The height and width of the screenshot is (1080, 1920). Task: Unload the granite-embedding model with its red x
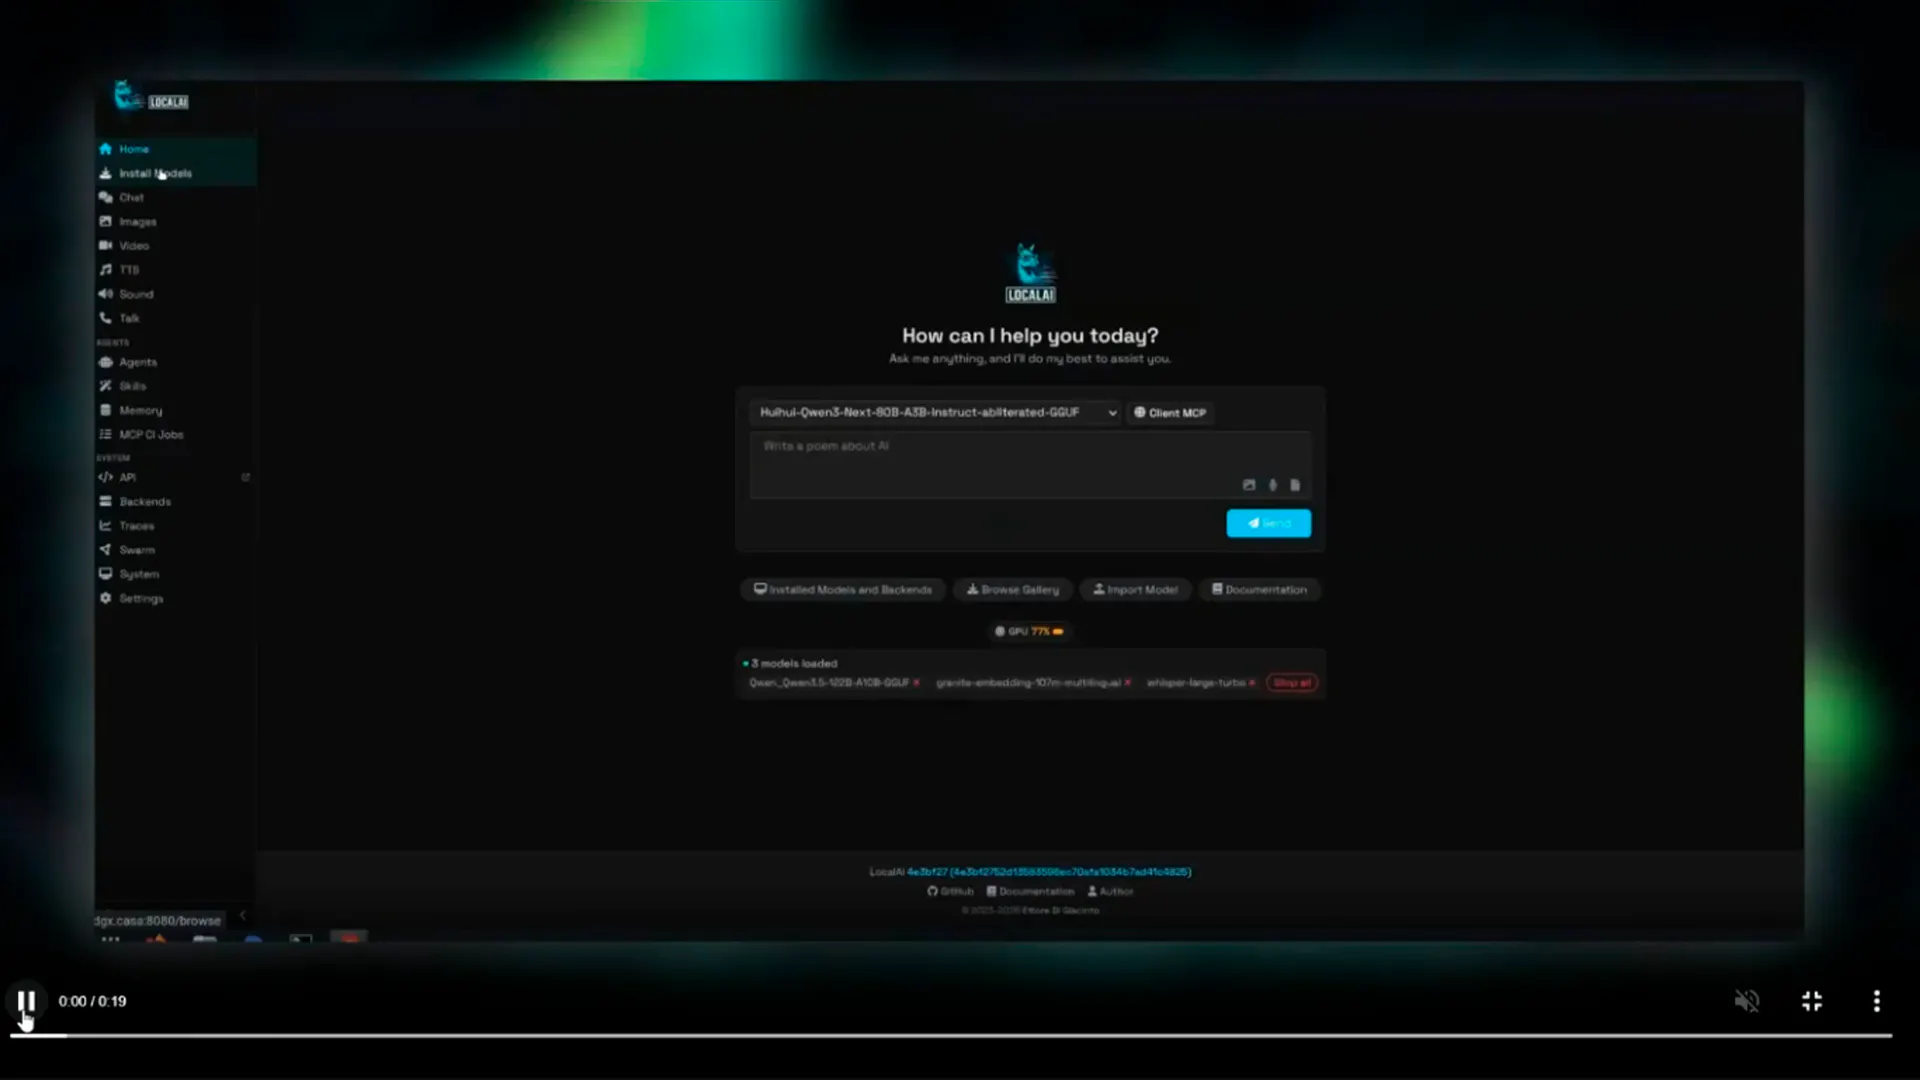1127,683
